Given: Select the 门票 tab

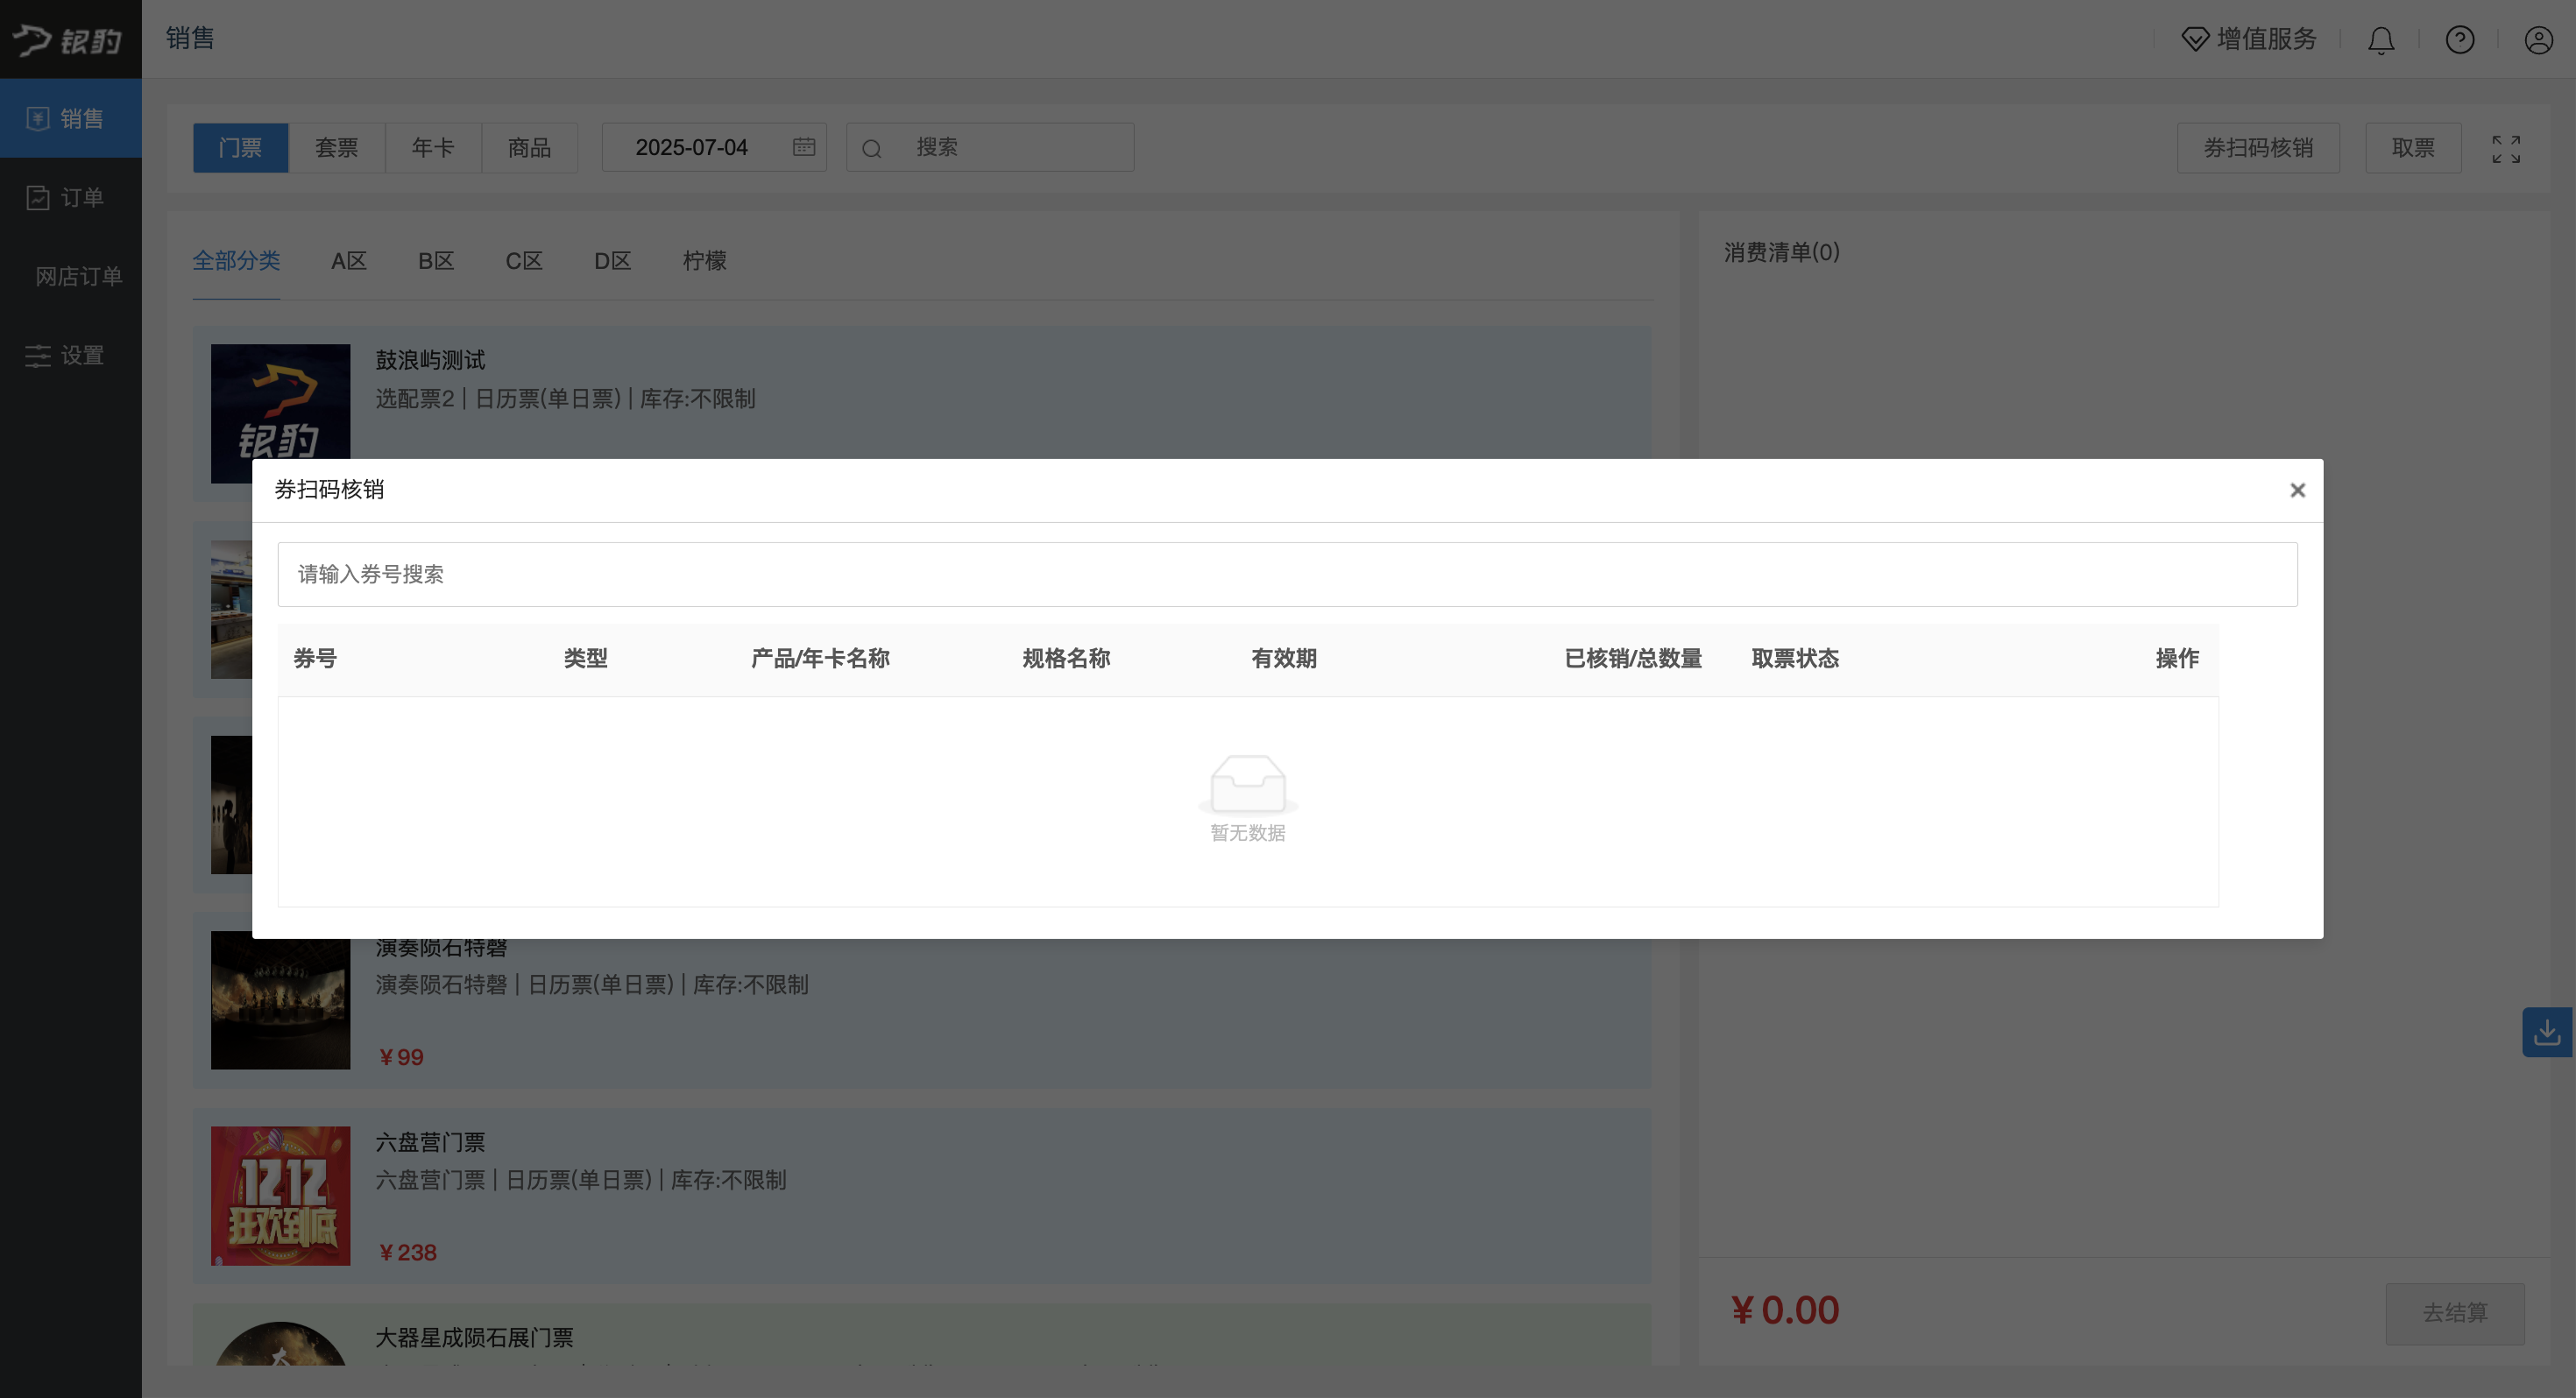Looking at the screenshot, I should pos(240,147).
